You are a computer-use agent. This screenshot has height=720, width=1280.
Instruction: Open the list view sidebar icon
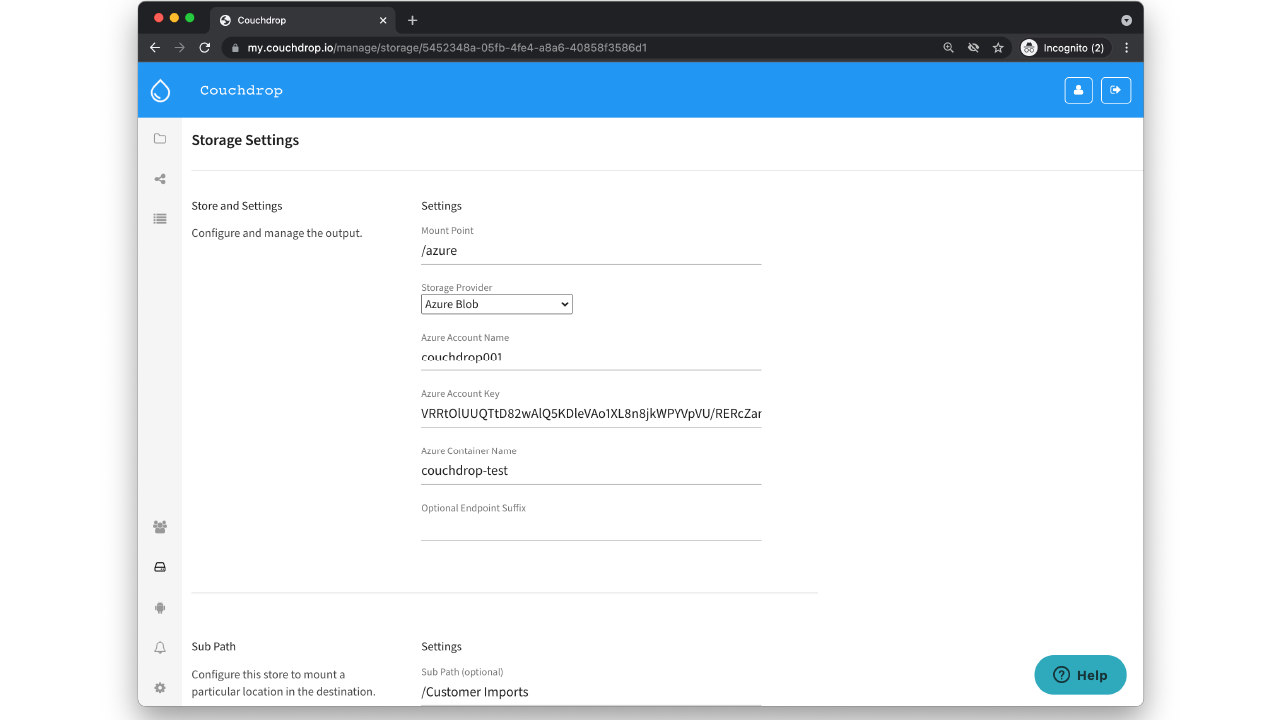[x=160, y=219]
